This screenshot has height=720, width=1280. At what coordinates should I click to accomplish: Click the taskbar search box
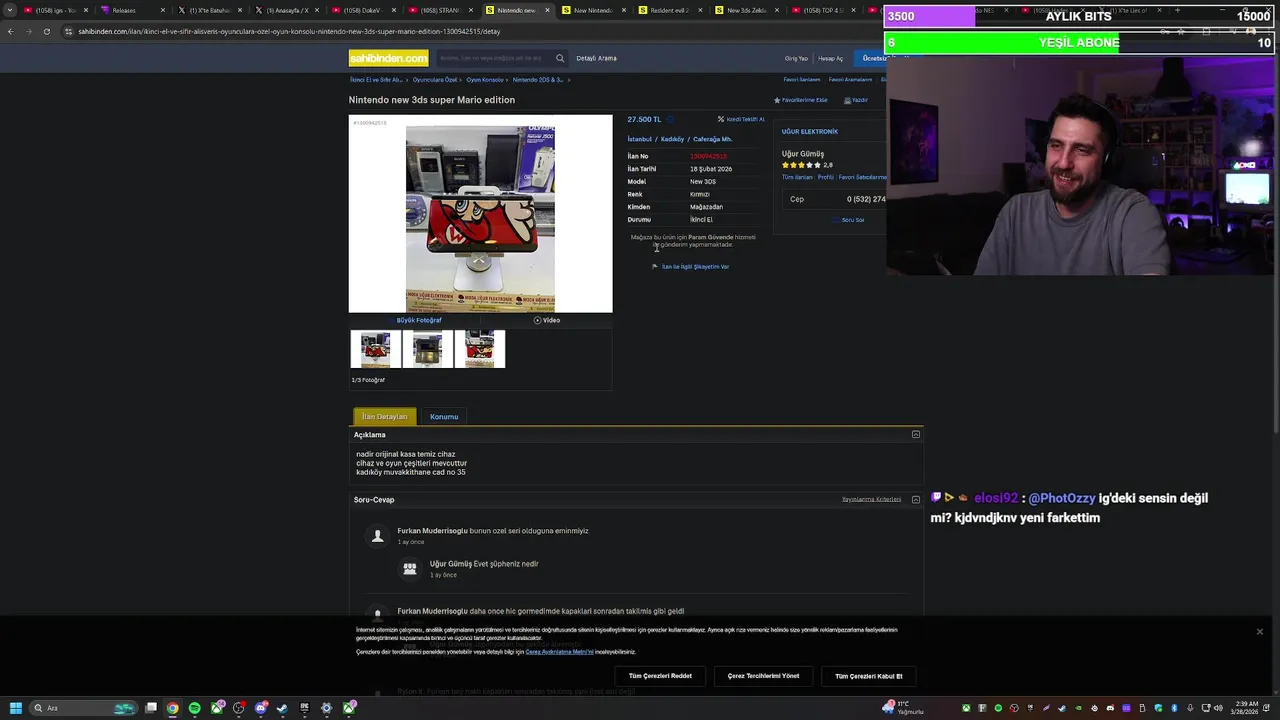(x=85, y=708)
